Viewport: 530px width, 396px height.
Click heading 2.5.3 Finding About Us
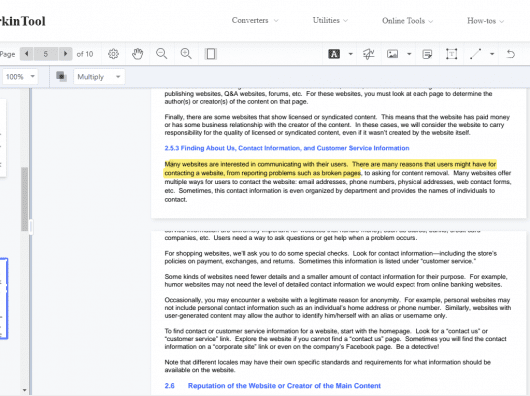pyautogui.click(x=287, y=148)
